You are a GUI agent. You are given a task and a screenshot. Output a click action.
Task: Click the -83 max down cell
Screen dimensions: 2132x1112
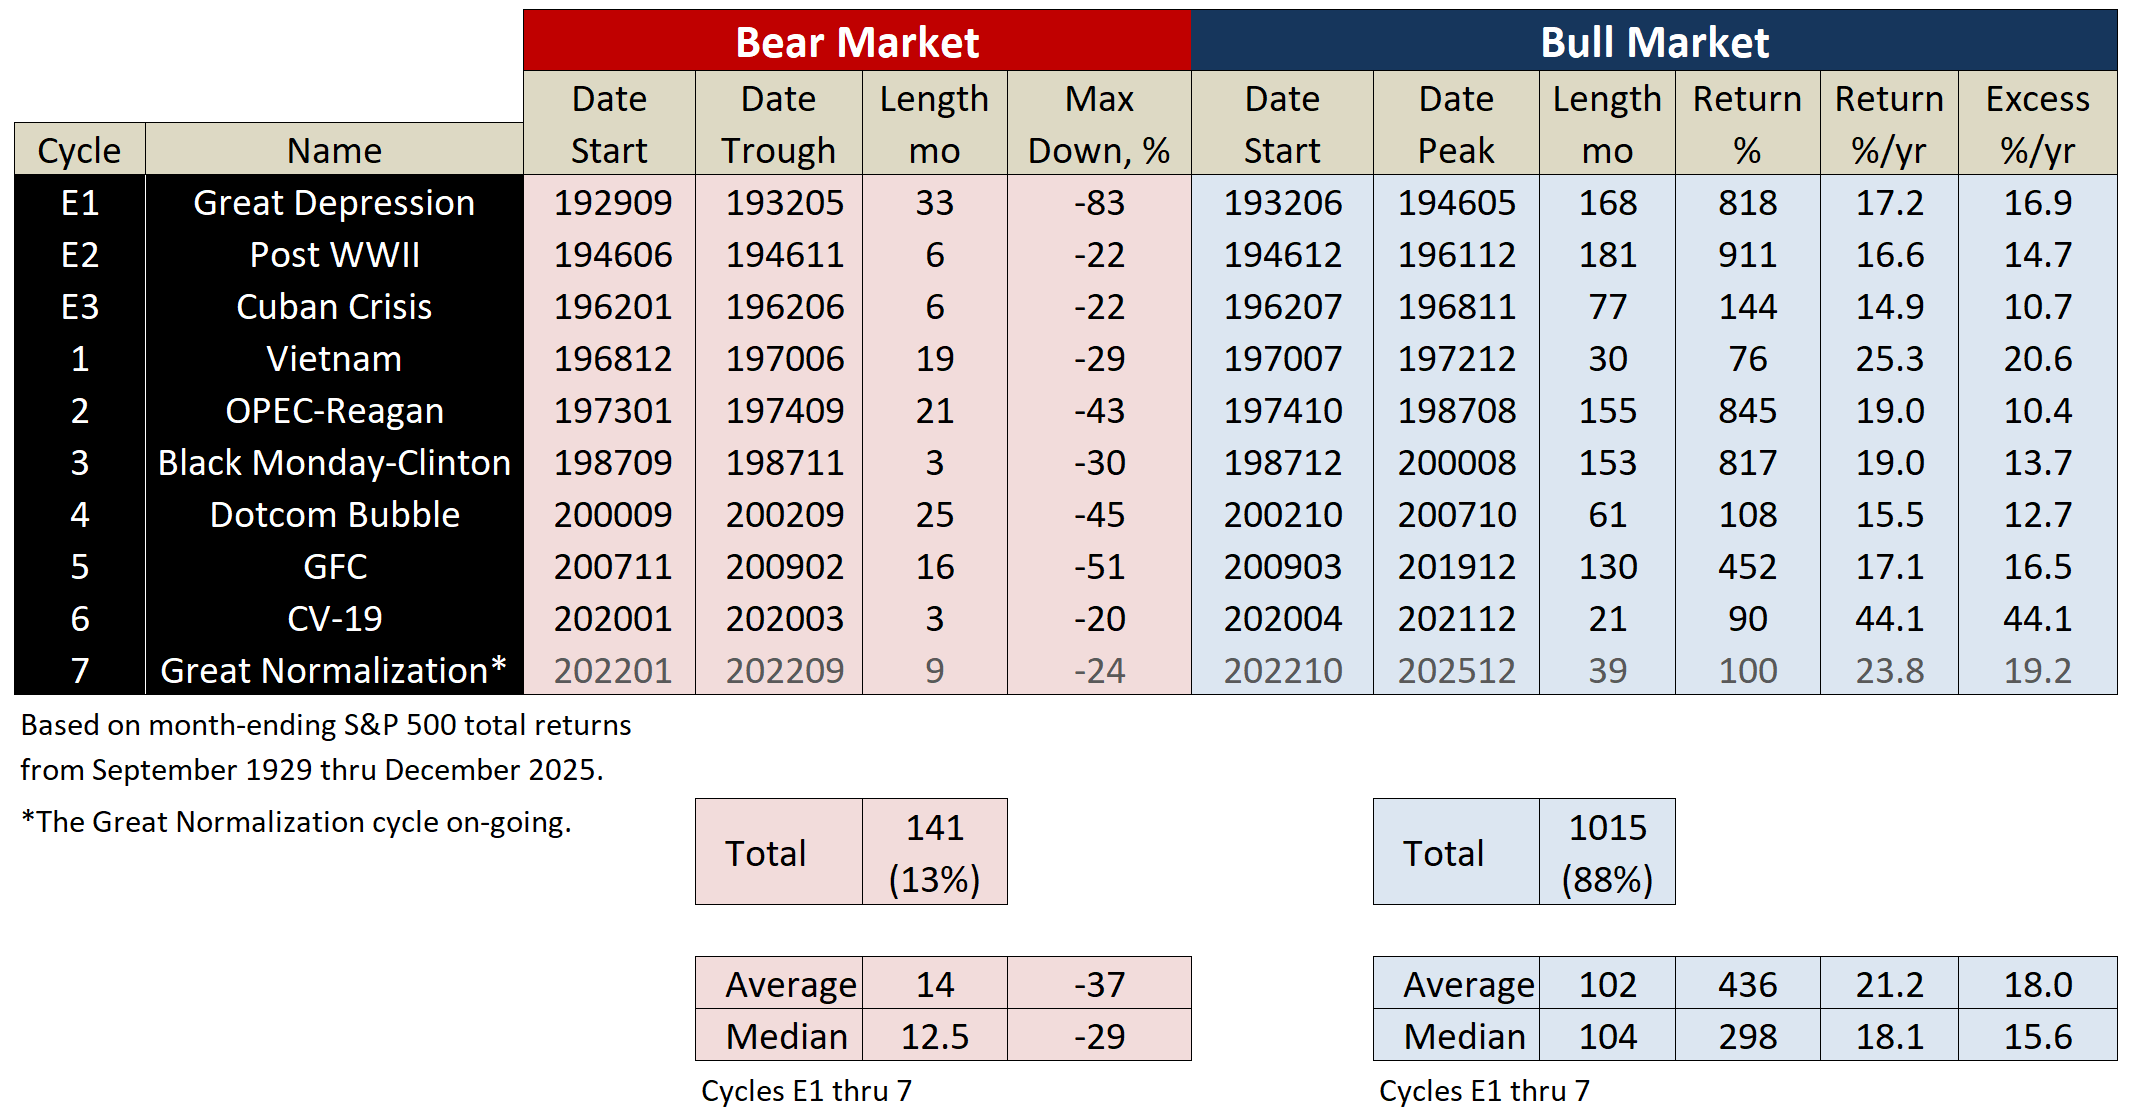[x=1099, y=202]
